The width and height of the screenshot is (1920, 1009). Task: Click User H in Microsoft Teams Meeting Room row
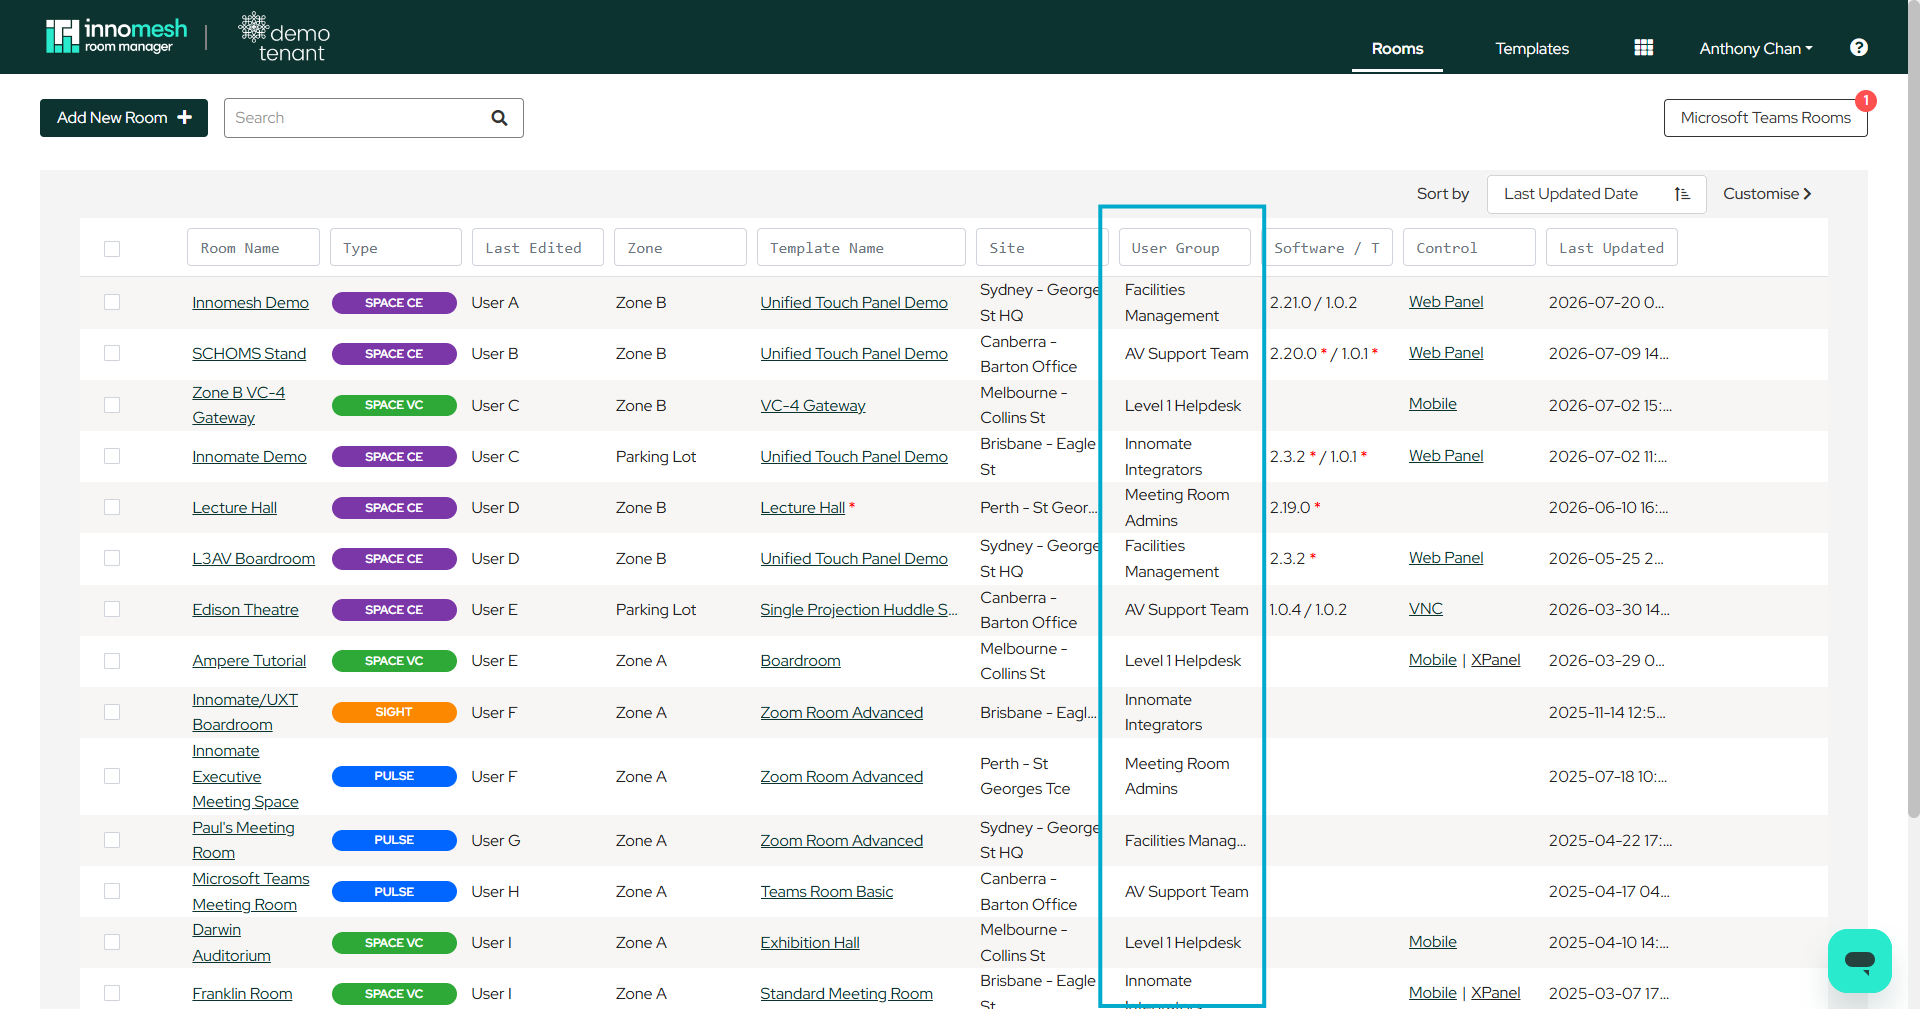point(495,892)
